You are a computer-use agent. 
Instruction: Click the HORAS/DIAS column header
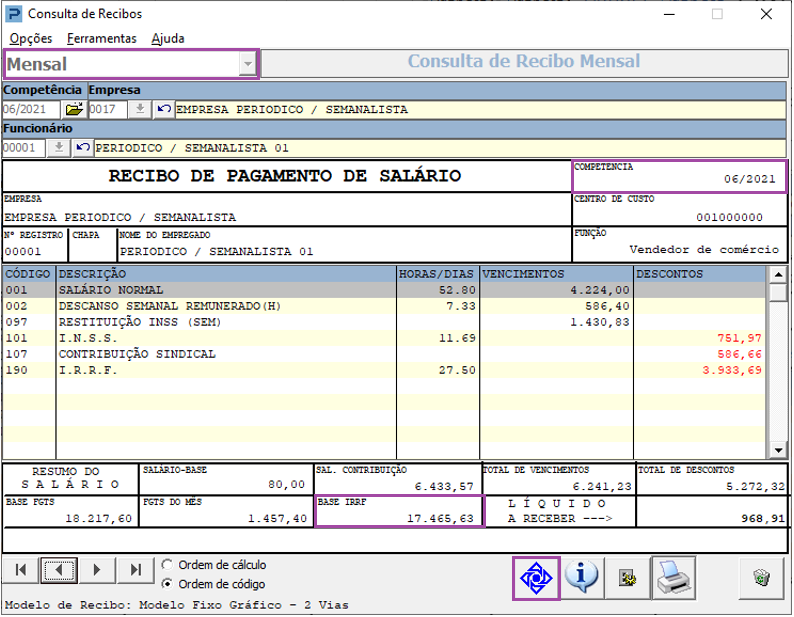(x=438, y=274)
